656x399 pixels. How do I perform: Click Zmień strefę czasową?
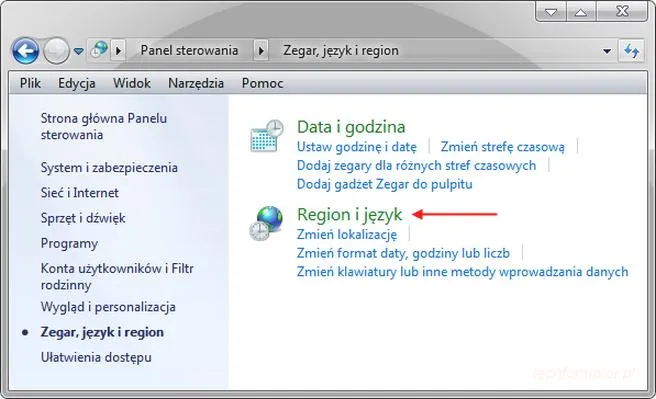click(502, 147)
